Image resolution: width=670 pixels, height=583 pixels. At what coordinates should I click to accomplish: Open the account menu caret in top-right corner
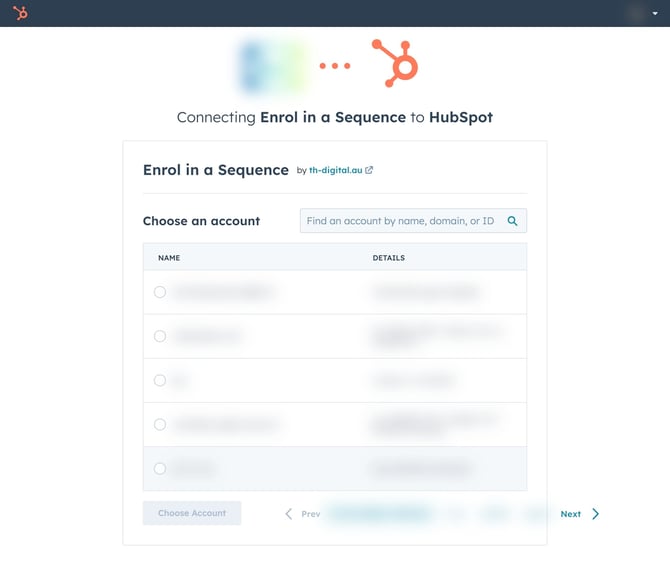click(655, 14)
